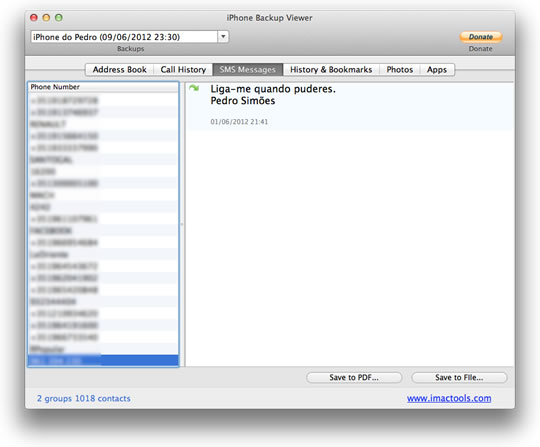The width and height of the screenshot is (540, 447).
Task: Open the Apps tab
Action: [x=437, y=70]
